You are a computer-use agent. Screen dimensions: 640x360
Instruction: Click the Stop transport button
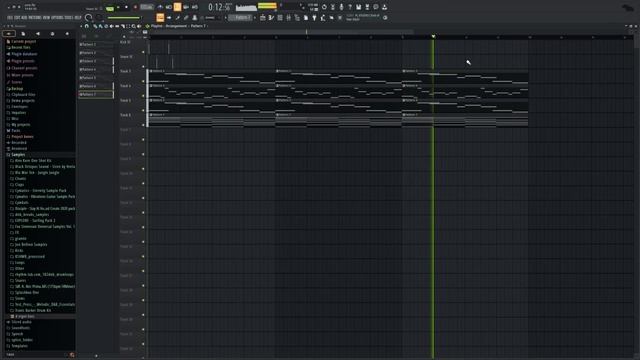tap(126, 7)
